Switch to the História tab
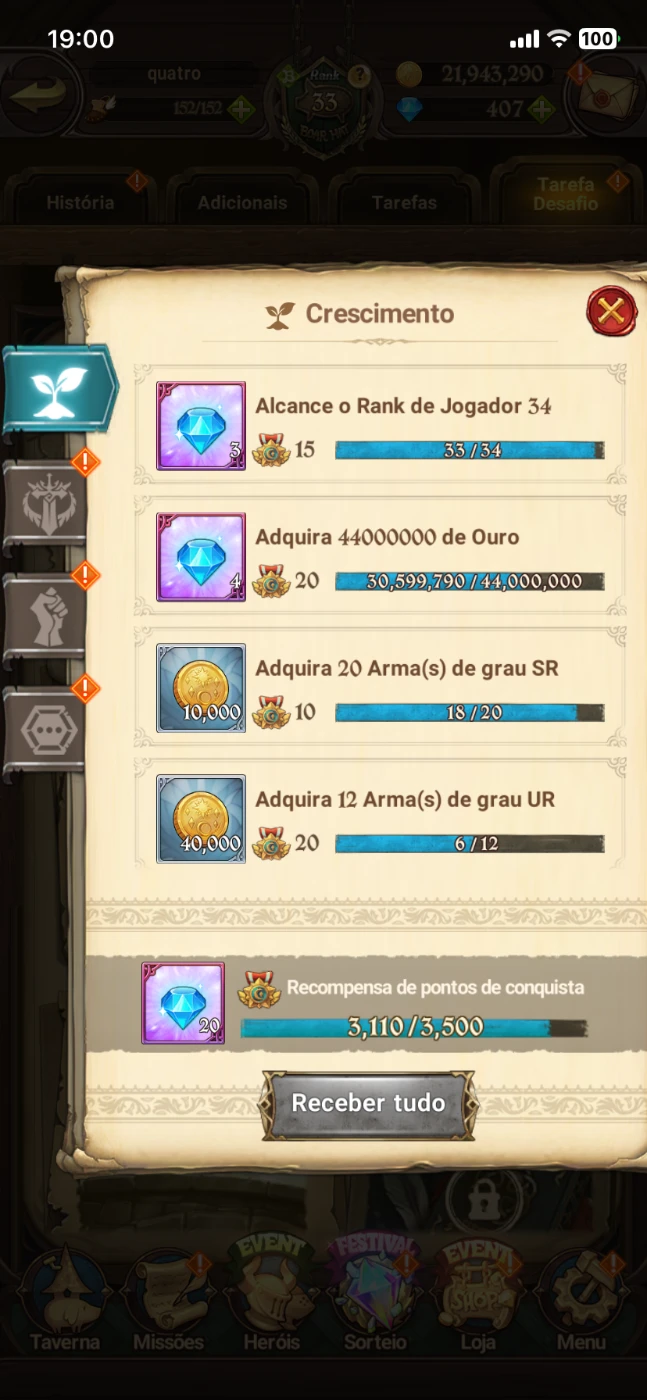Viewport: 647px width, 1400px height. coord(80,202)
